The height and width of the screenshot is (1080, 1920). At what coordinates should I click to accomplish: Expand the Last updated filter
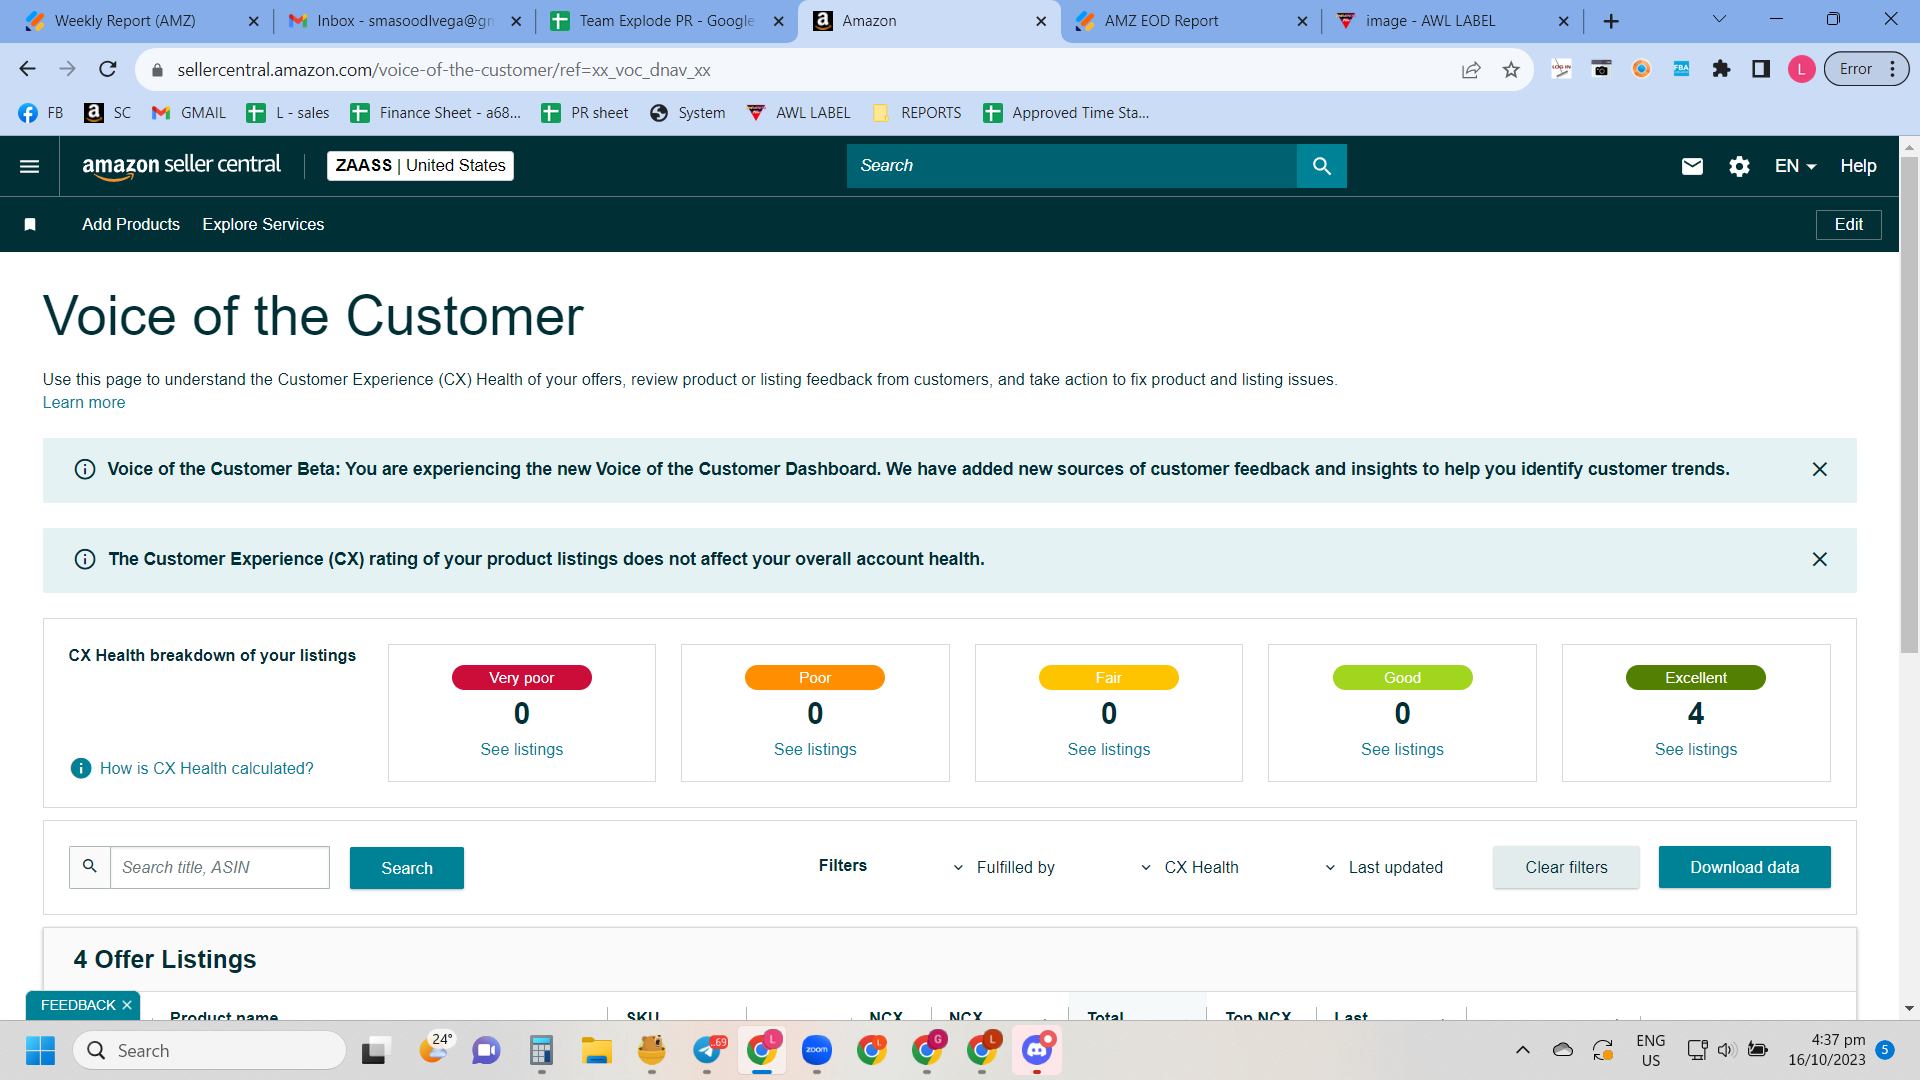(x=1384, y=867)
